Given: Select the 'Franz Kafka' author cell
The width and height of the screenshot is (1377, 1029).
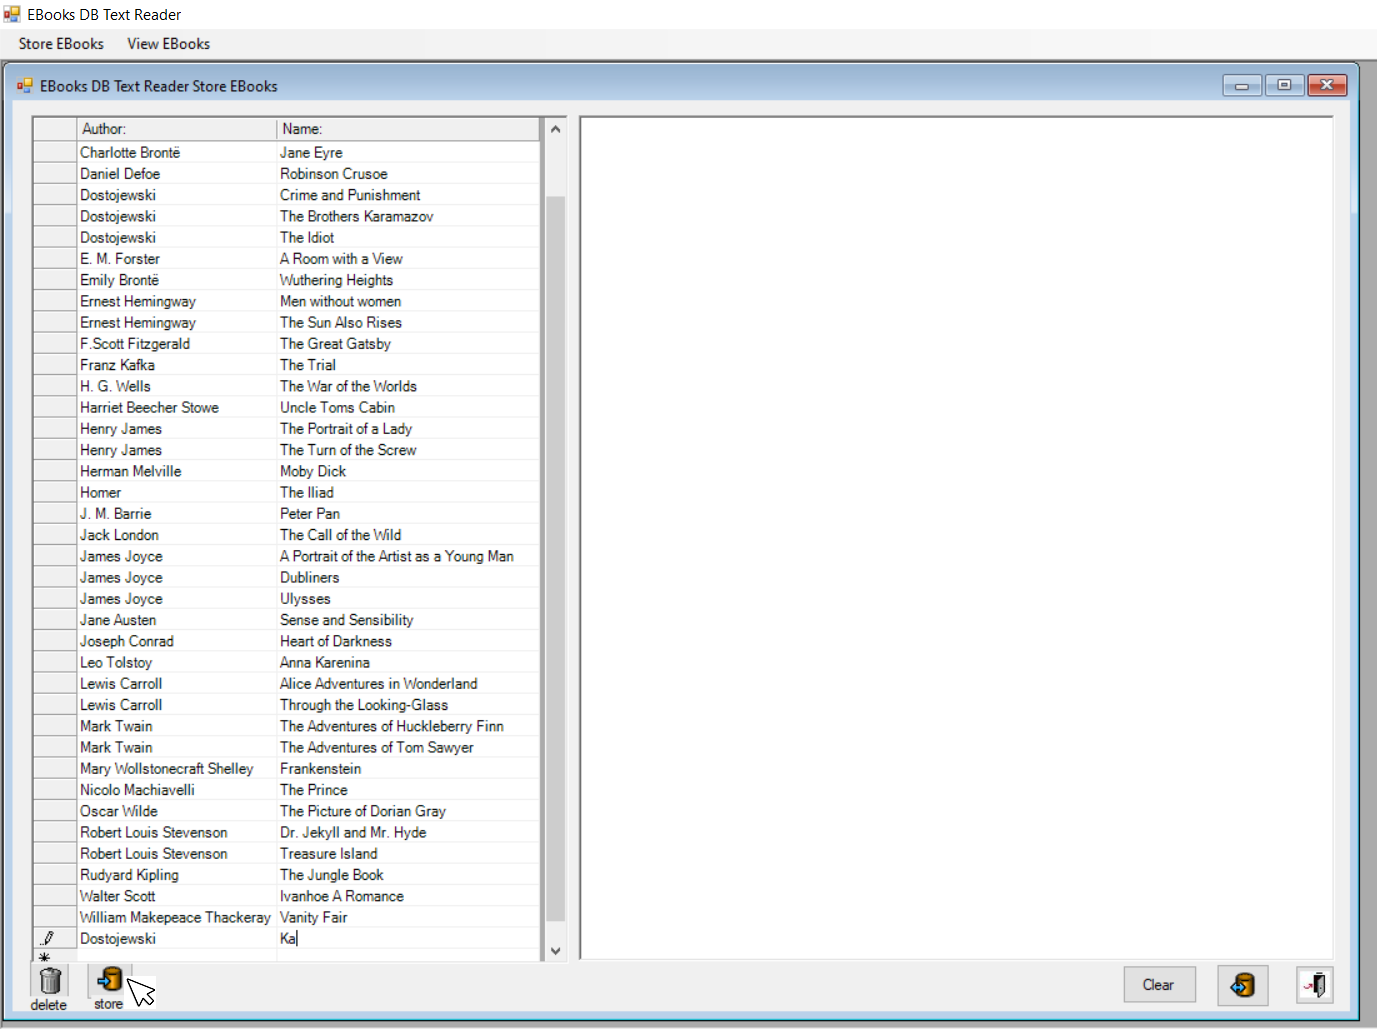Looking at the screenshot, I should (x=177, y=365).
